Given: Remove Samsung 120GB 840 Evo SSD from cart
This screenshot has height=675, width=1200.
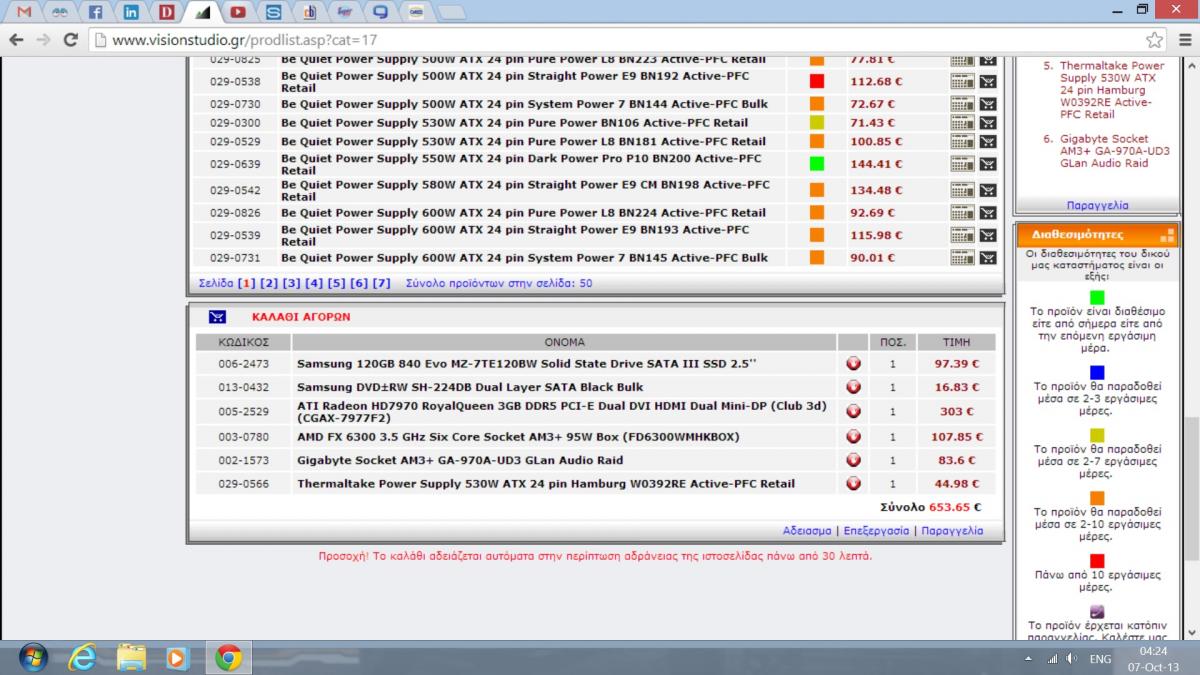Looking at the screenshot, I should [x=853, y=363].
